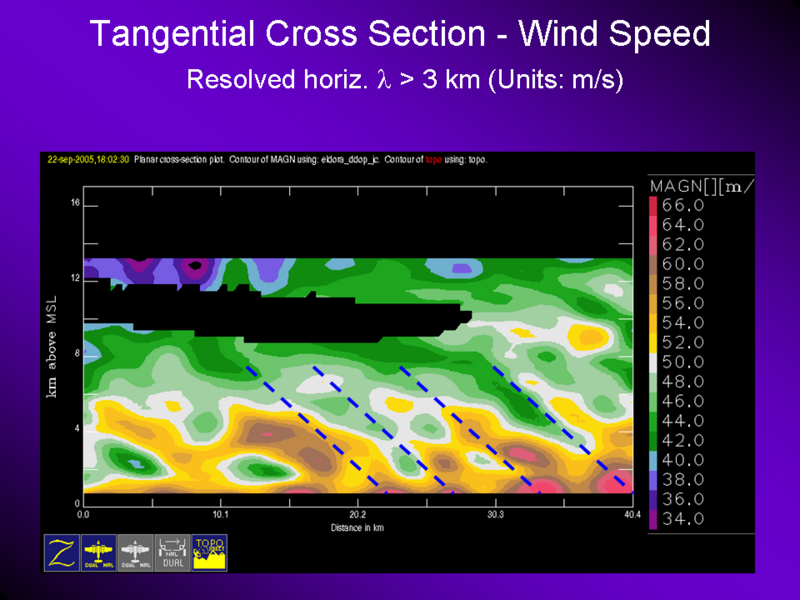Click the 42.0 legend value
This screenshot has width=800, height=600.
tap(683, 440)
